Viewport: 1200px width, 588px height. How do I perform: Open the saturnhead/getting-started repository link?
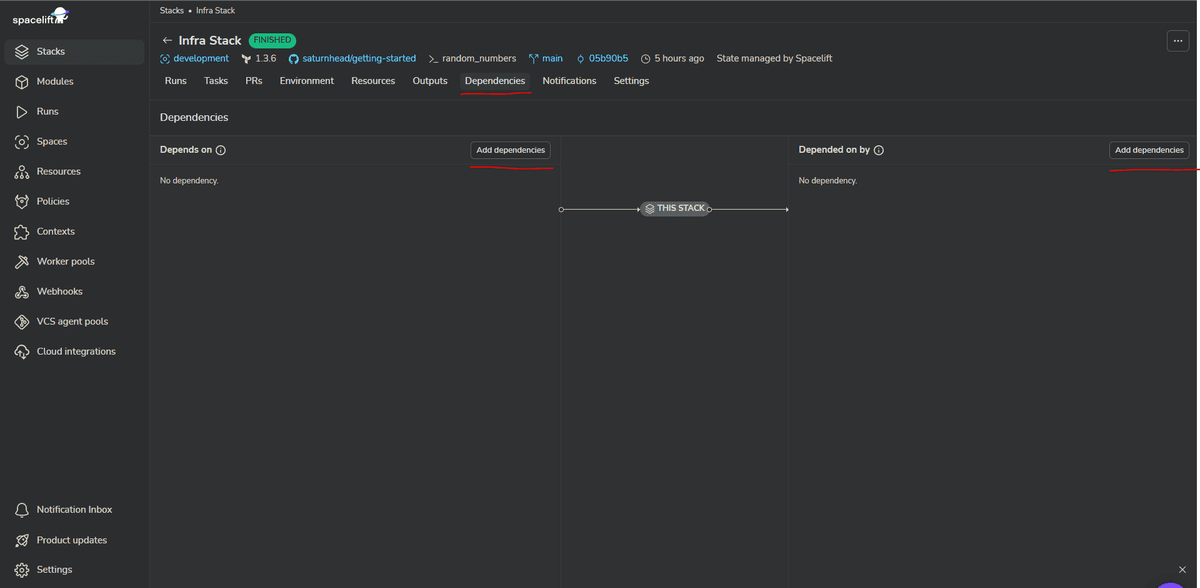tap(352, 58)
